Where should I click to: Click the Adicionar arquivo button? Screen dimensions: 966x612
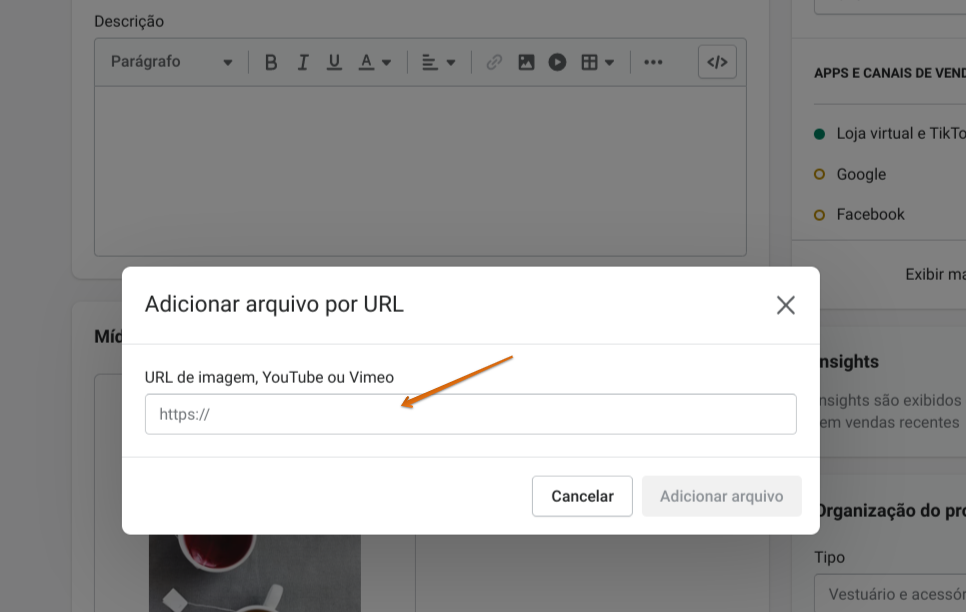721,496
